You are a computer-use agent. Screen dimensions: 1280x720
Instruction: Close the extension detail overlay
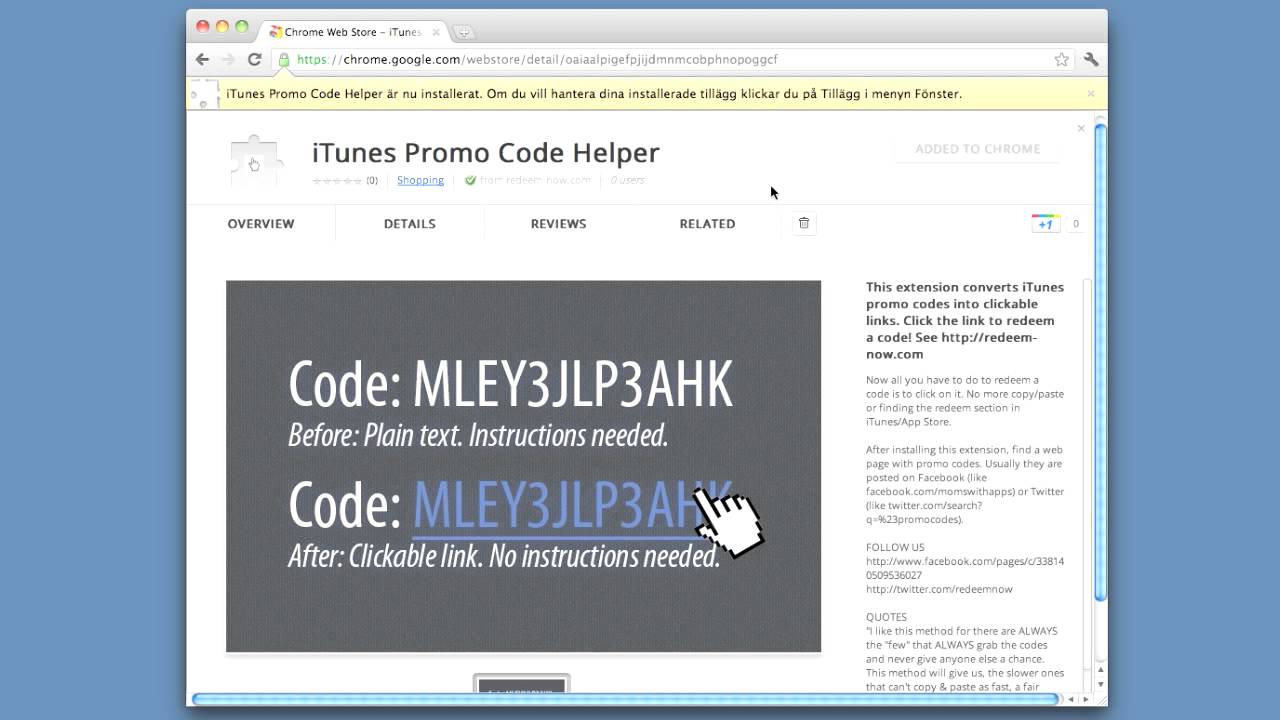pos(1081,128)
